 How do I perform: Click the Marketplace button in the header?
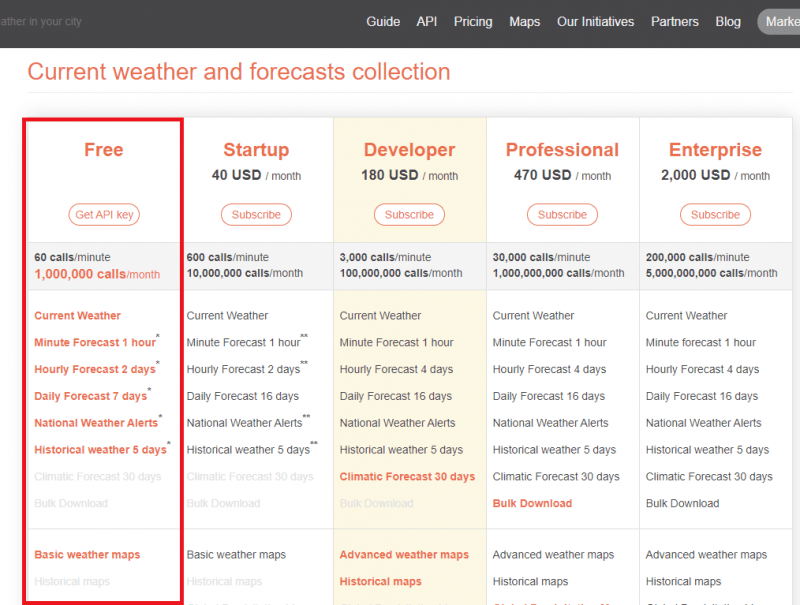780,22
